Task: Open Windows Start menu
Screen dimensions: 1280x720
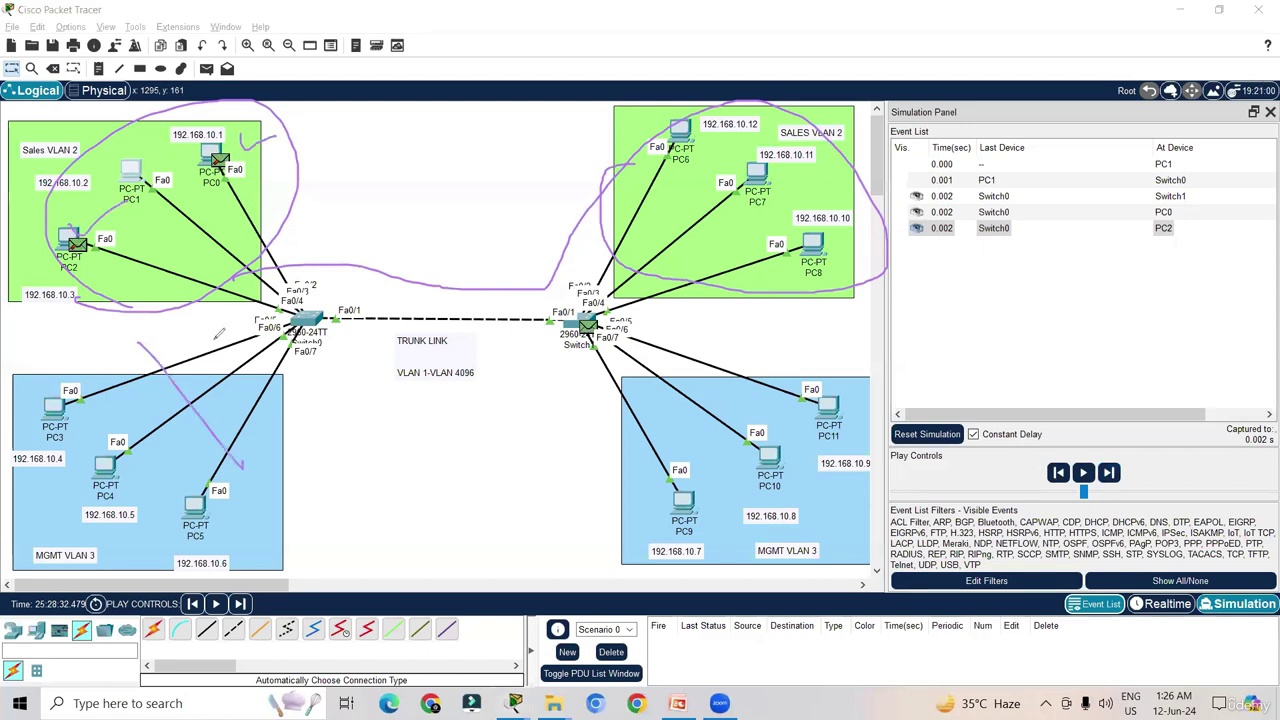Action: [20, 703]
